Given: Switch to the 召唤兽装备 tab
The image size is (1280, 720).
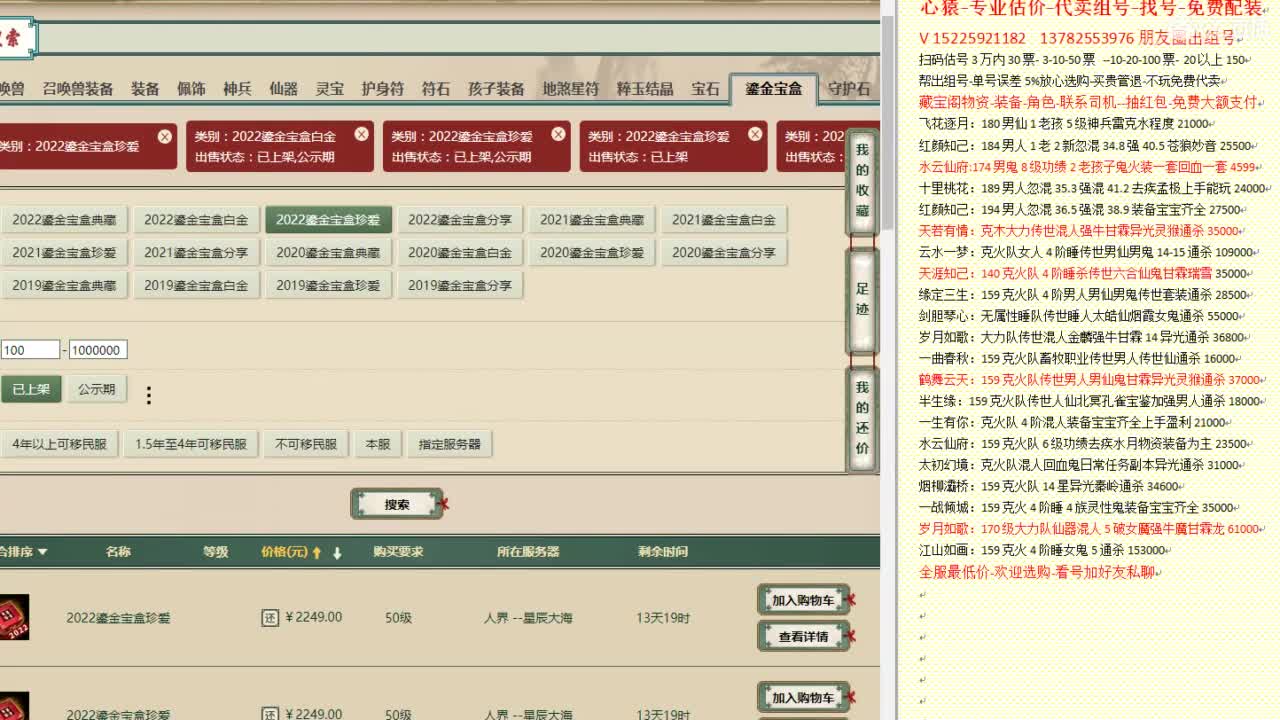Looking at the screenshot, I should (x=78, y=89).
